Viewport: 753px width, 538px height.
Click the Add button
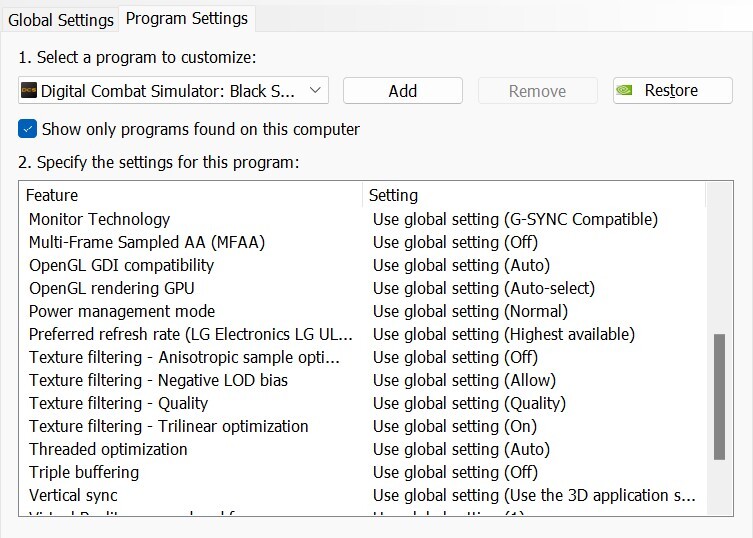tap(402, 90)
